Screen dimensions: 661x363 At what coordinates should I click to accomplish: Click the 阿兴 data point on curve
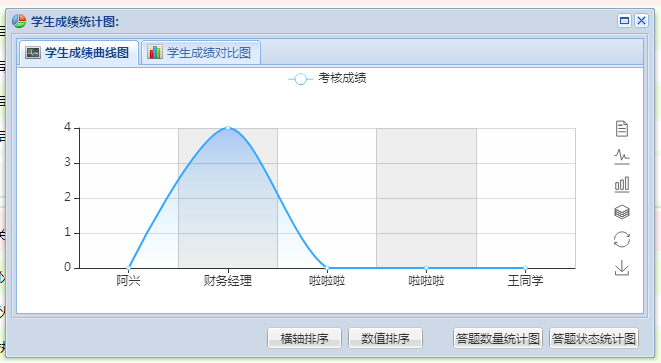pyautogui.click(x=129, y=268)
